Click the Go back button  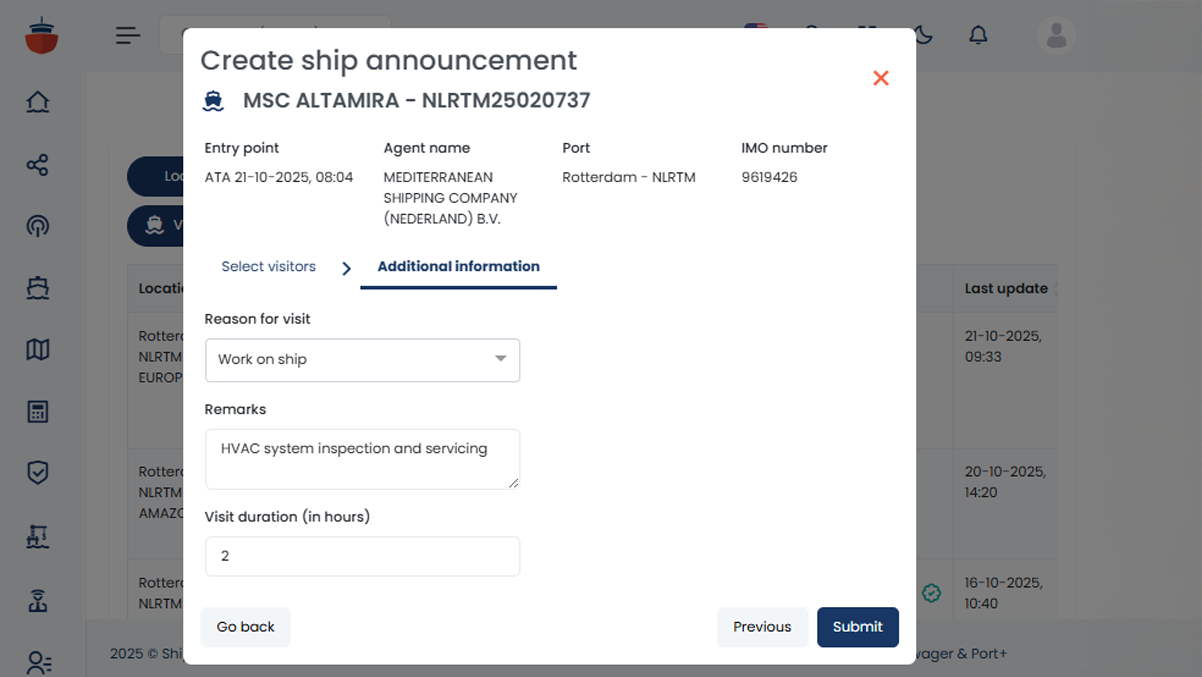point(245,627)
